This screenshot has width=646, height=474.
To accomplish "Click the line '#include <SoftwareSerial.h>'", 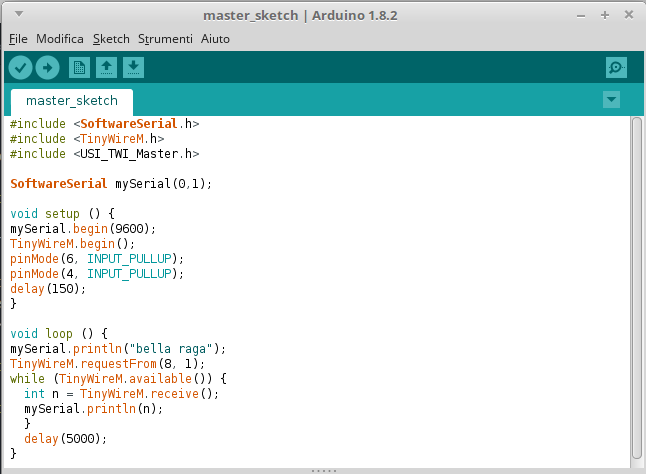I will 105,124.
